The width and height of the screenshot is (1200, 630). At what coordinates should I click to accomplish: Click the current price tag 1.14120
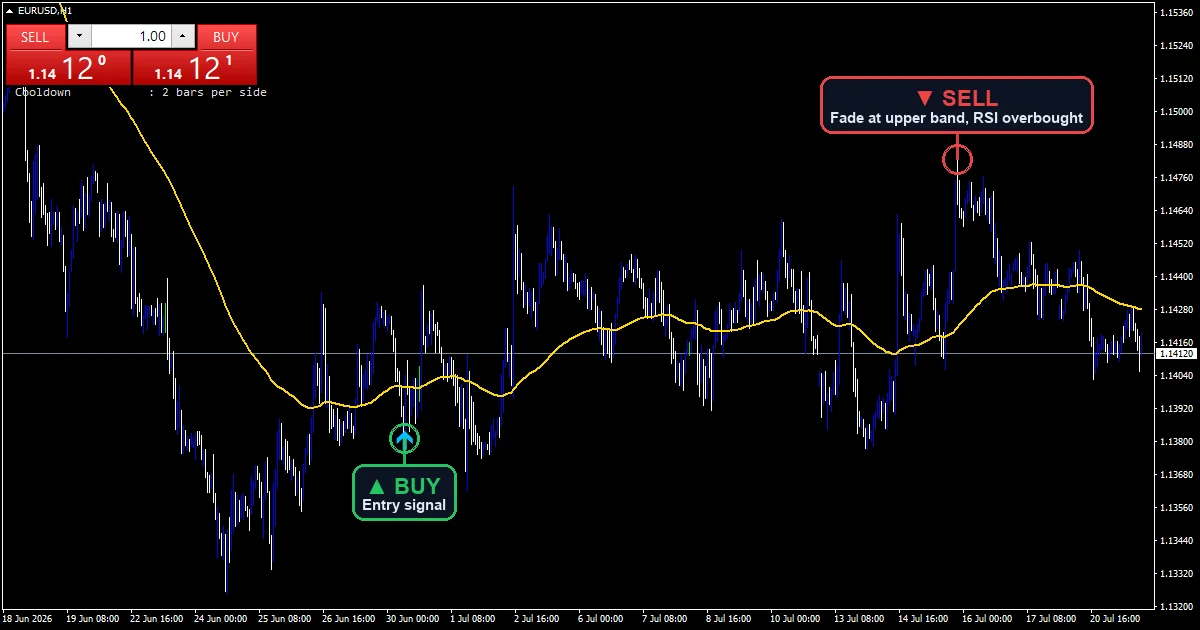[x=1175, y=354]
